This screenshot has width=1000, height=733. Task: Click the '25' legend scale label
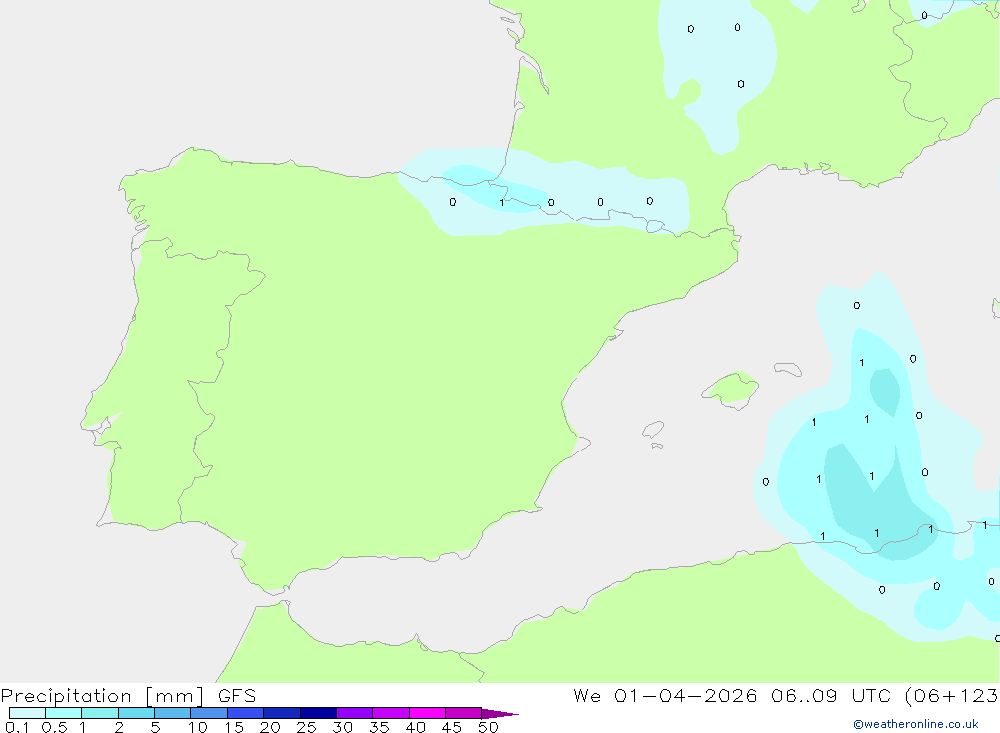point(306,727)
